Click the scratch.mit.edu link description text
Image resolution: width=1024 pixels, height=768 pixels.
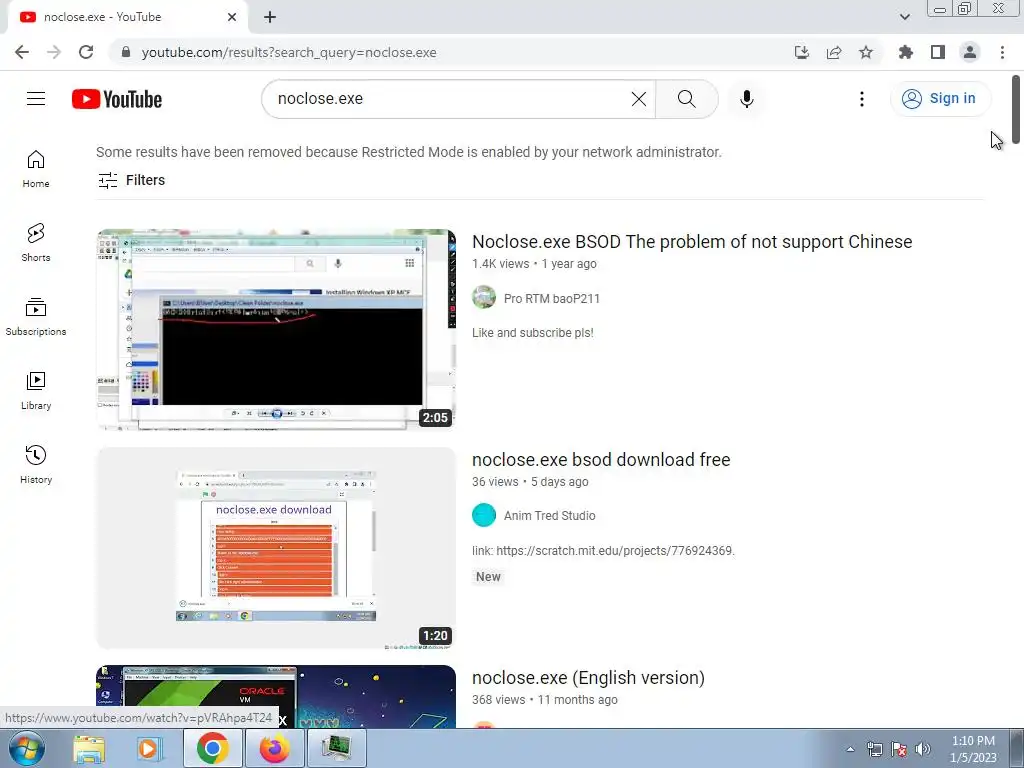point(603,551)
